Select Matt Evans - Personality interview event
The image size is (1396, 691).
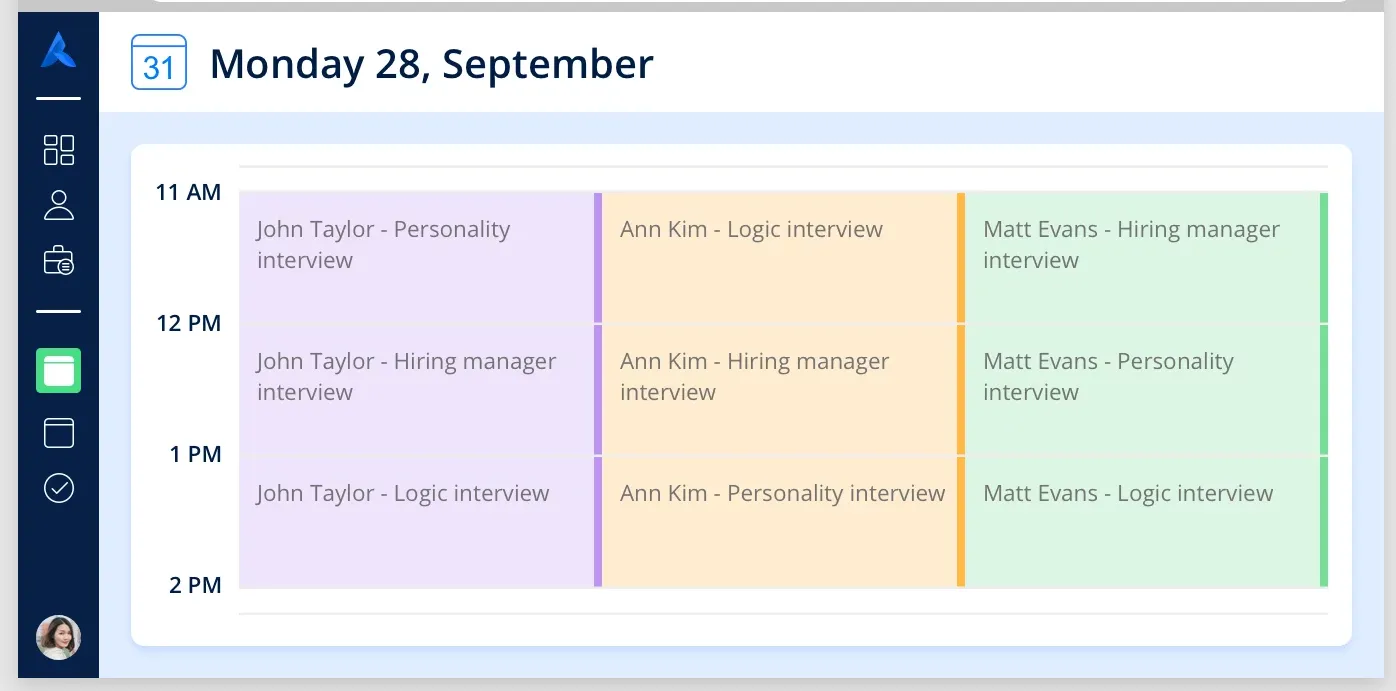point(1147,389)
